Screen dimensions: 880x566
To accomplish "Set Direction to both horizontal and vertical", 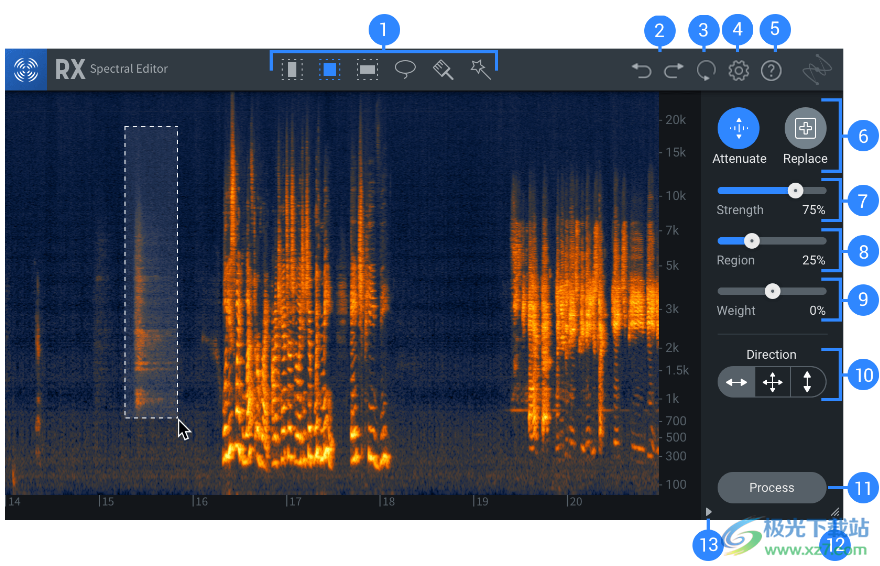I will (773, 383).
